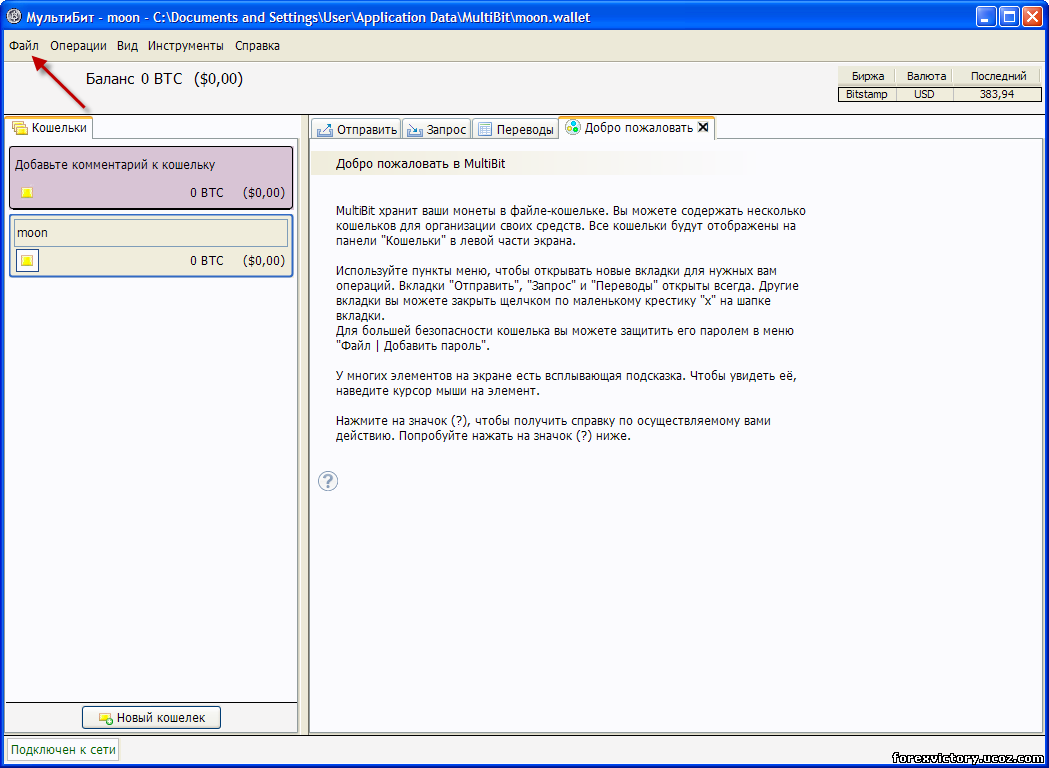Click the USD currency cell
The width and height of the screenshot is (1049, 768).
(x=925, y=94)
